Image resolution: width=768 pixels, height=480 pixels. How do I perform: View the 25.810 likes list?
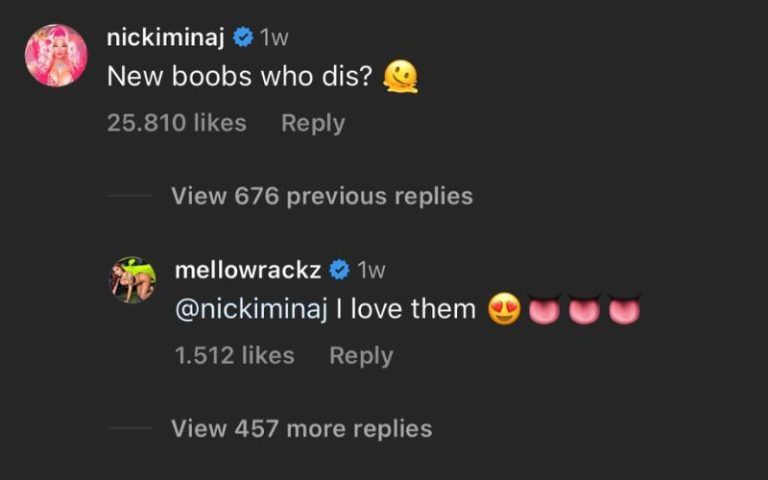click(x=176, y=123)
